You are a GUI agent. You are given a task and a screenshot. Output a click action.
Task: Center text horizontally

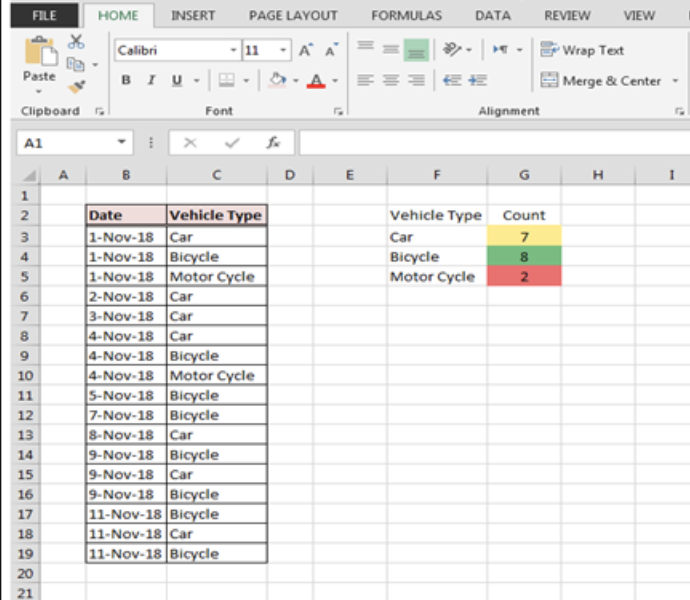(390, 80)
